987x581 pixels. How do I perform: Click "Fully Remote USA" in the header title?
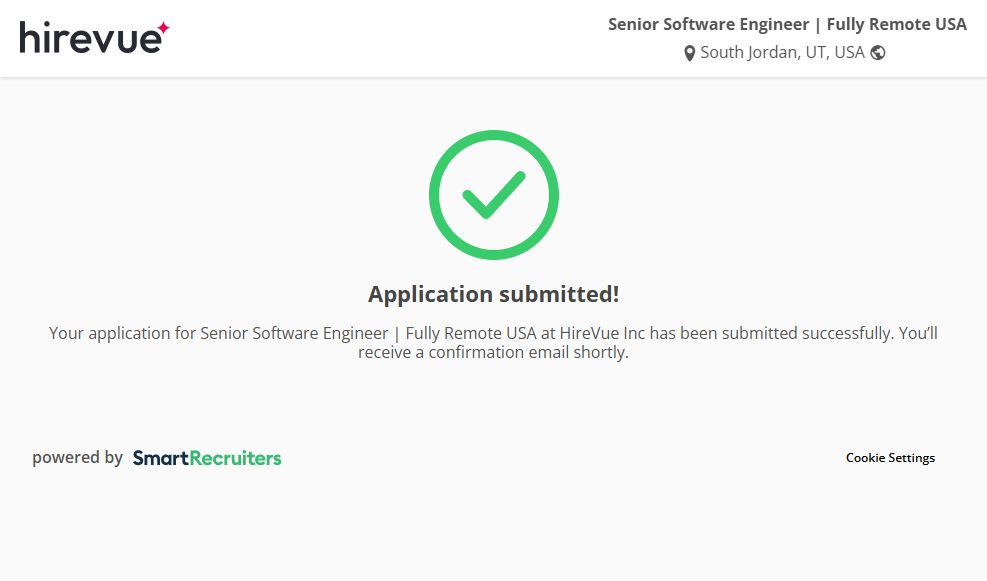[x=896, y=25]
